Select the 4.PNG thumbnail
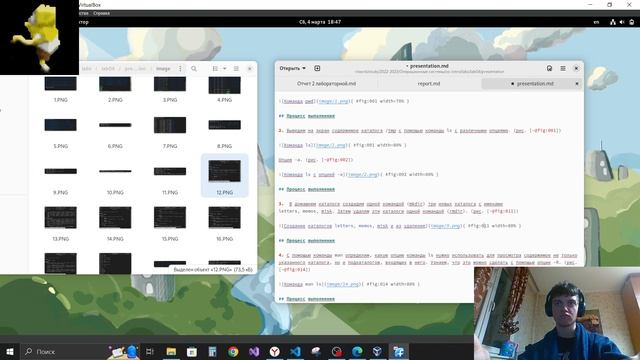This screenshot has width=640, height=360. (224, 85)
